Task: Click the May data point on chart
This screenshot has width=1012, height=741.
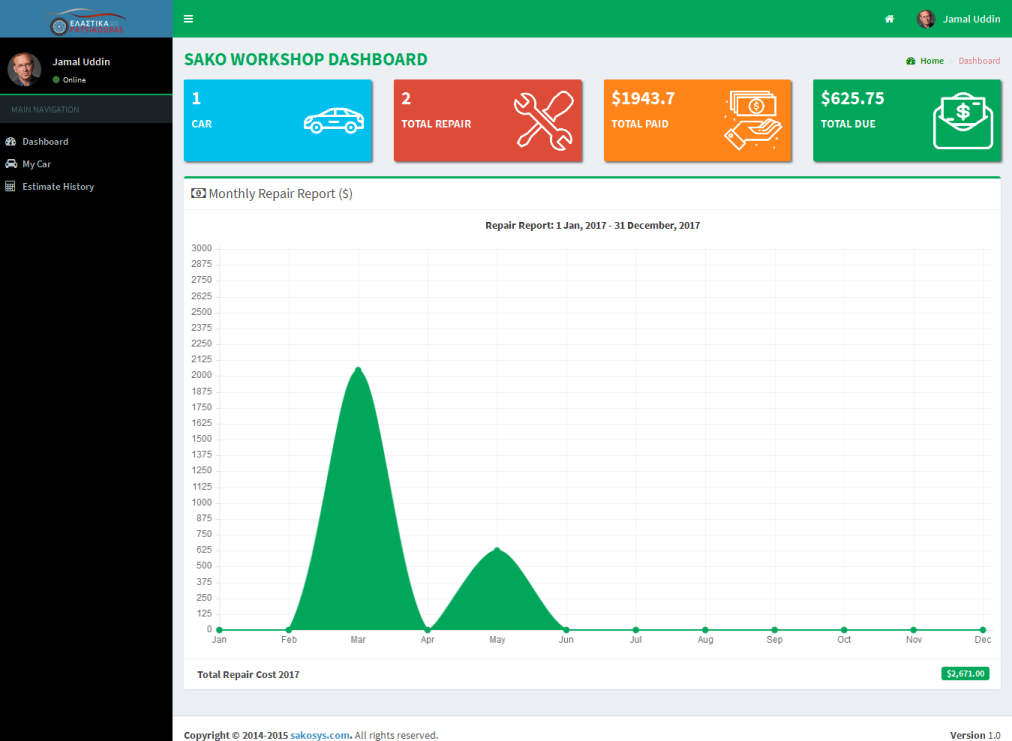Action: point(497,550)
